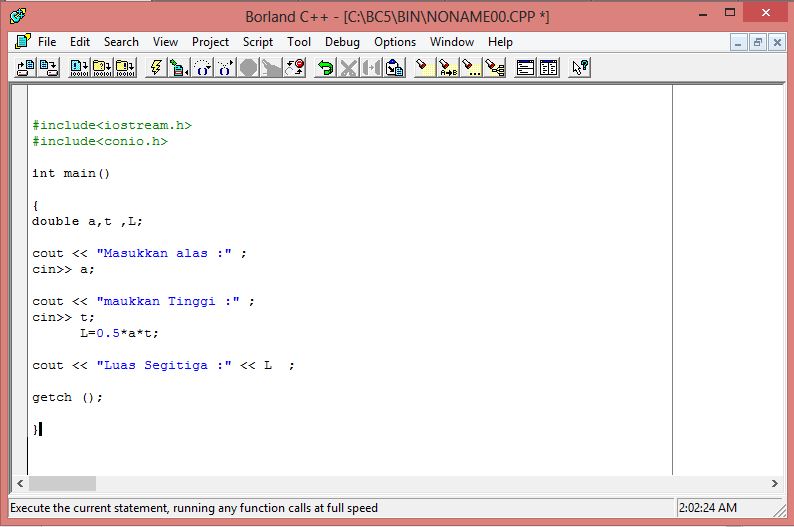Click the Search again flashlight icon with dots
Viewport: 794px width, 527px height.
tap(470, 67)
